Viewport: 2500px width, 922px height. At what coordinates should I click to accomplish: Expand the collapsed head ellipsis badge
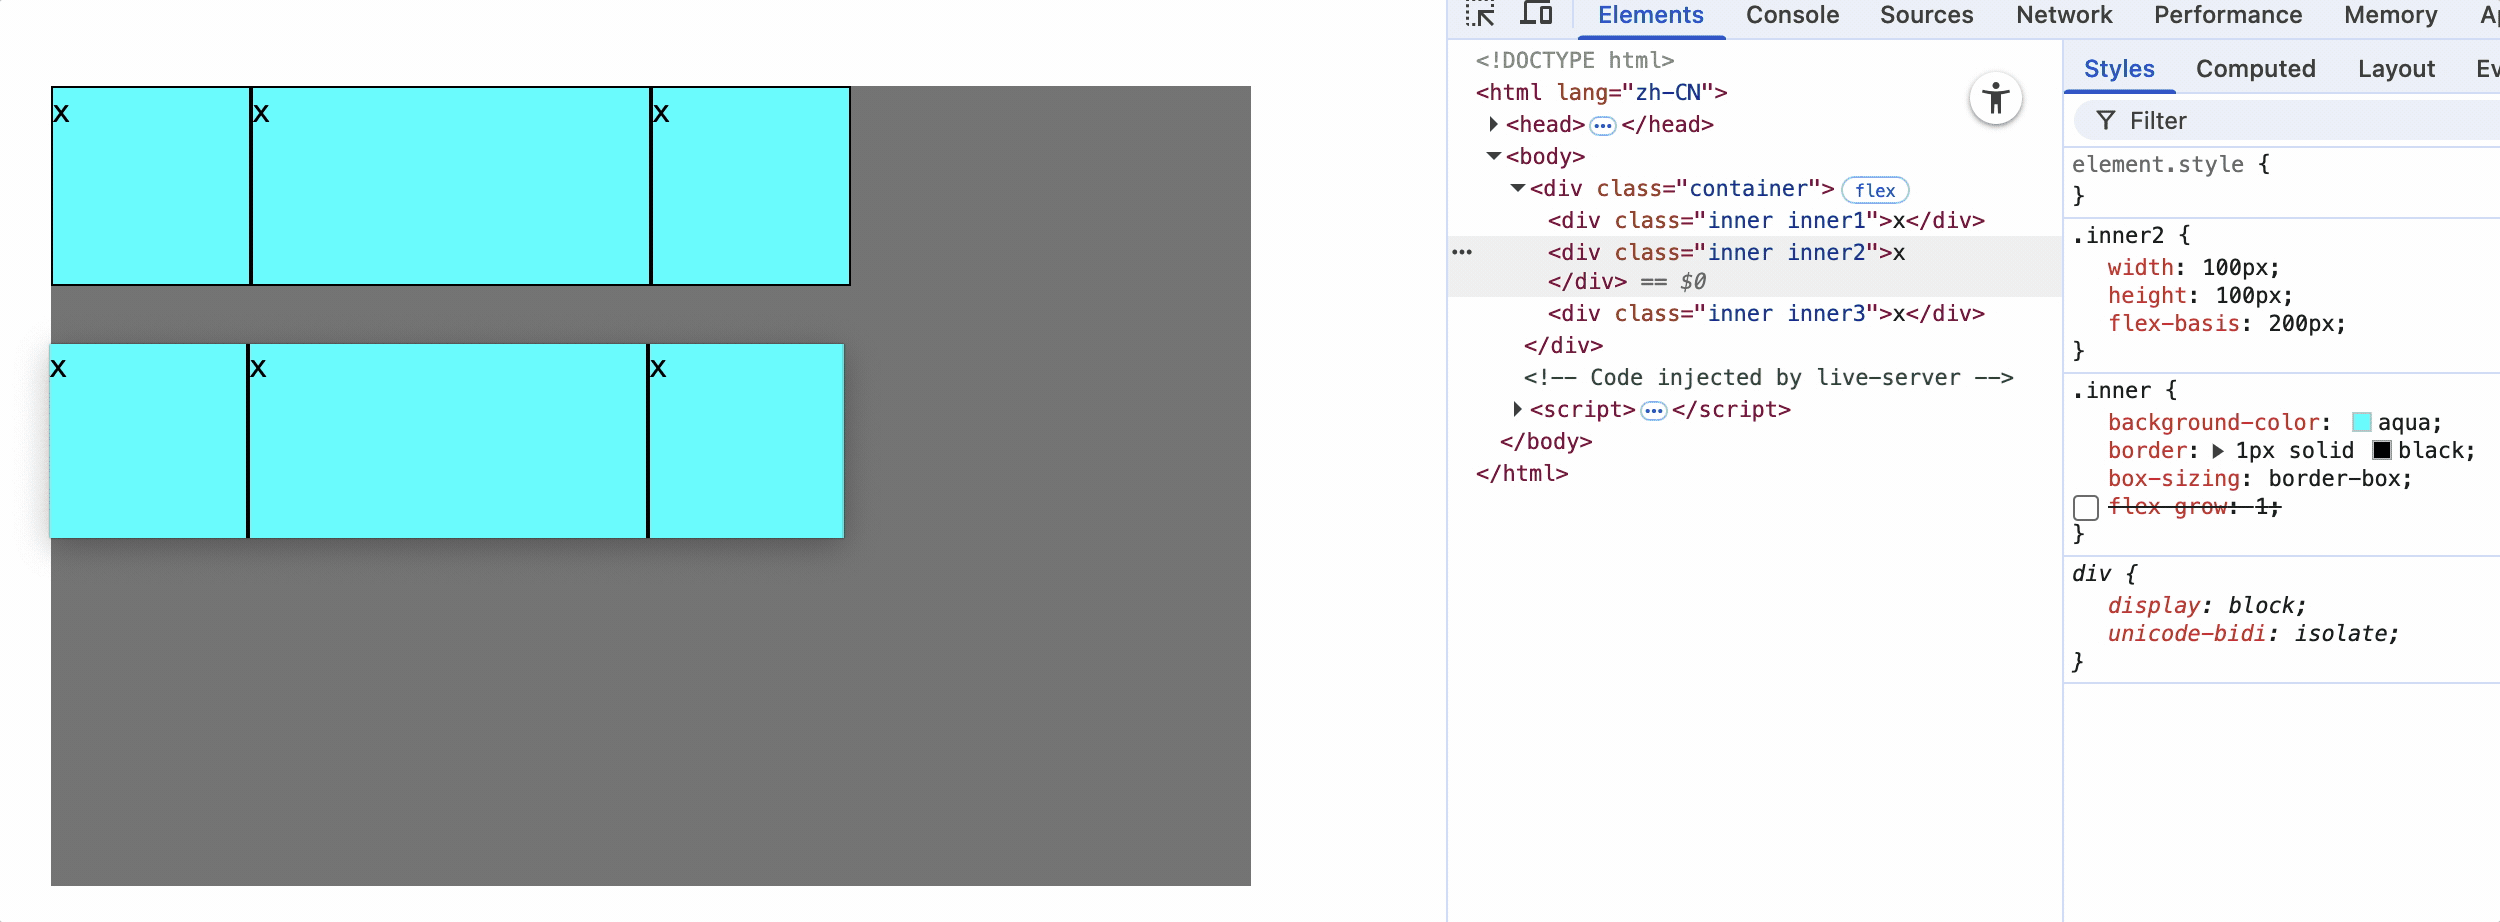point(1602,125)
